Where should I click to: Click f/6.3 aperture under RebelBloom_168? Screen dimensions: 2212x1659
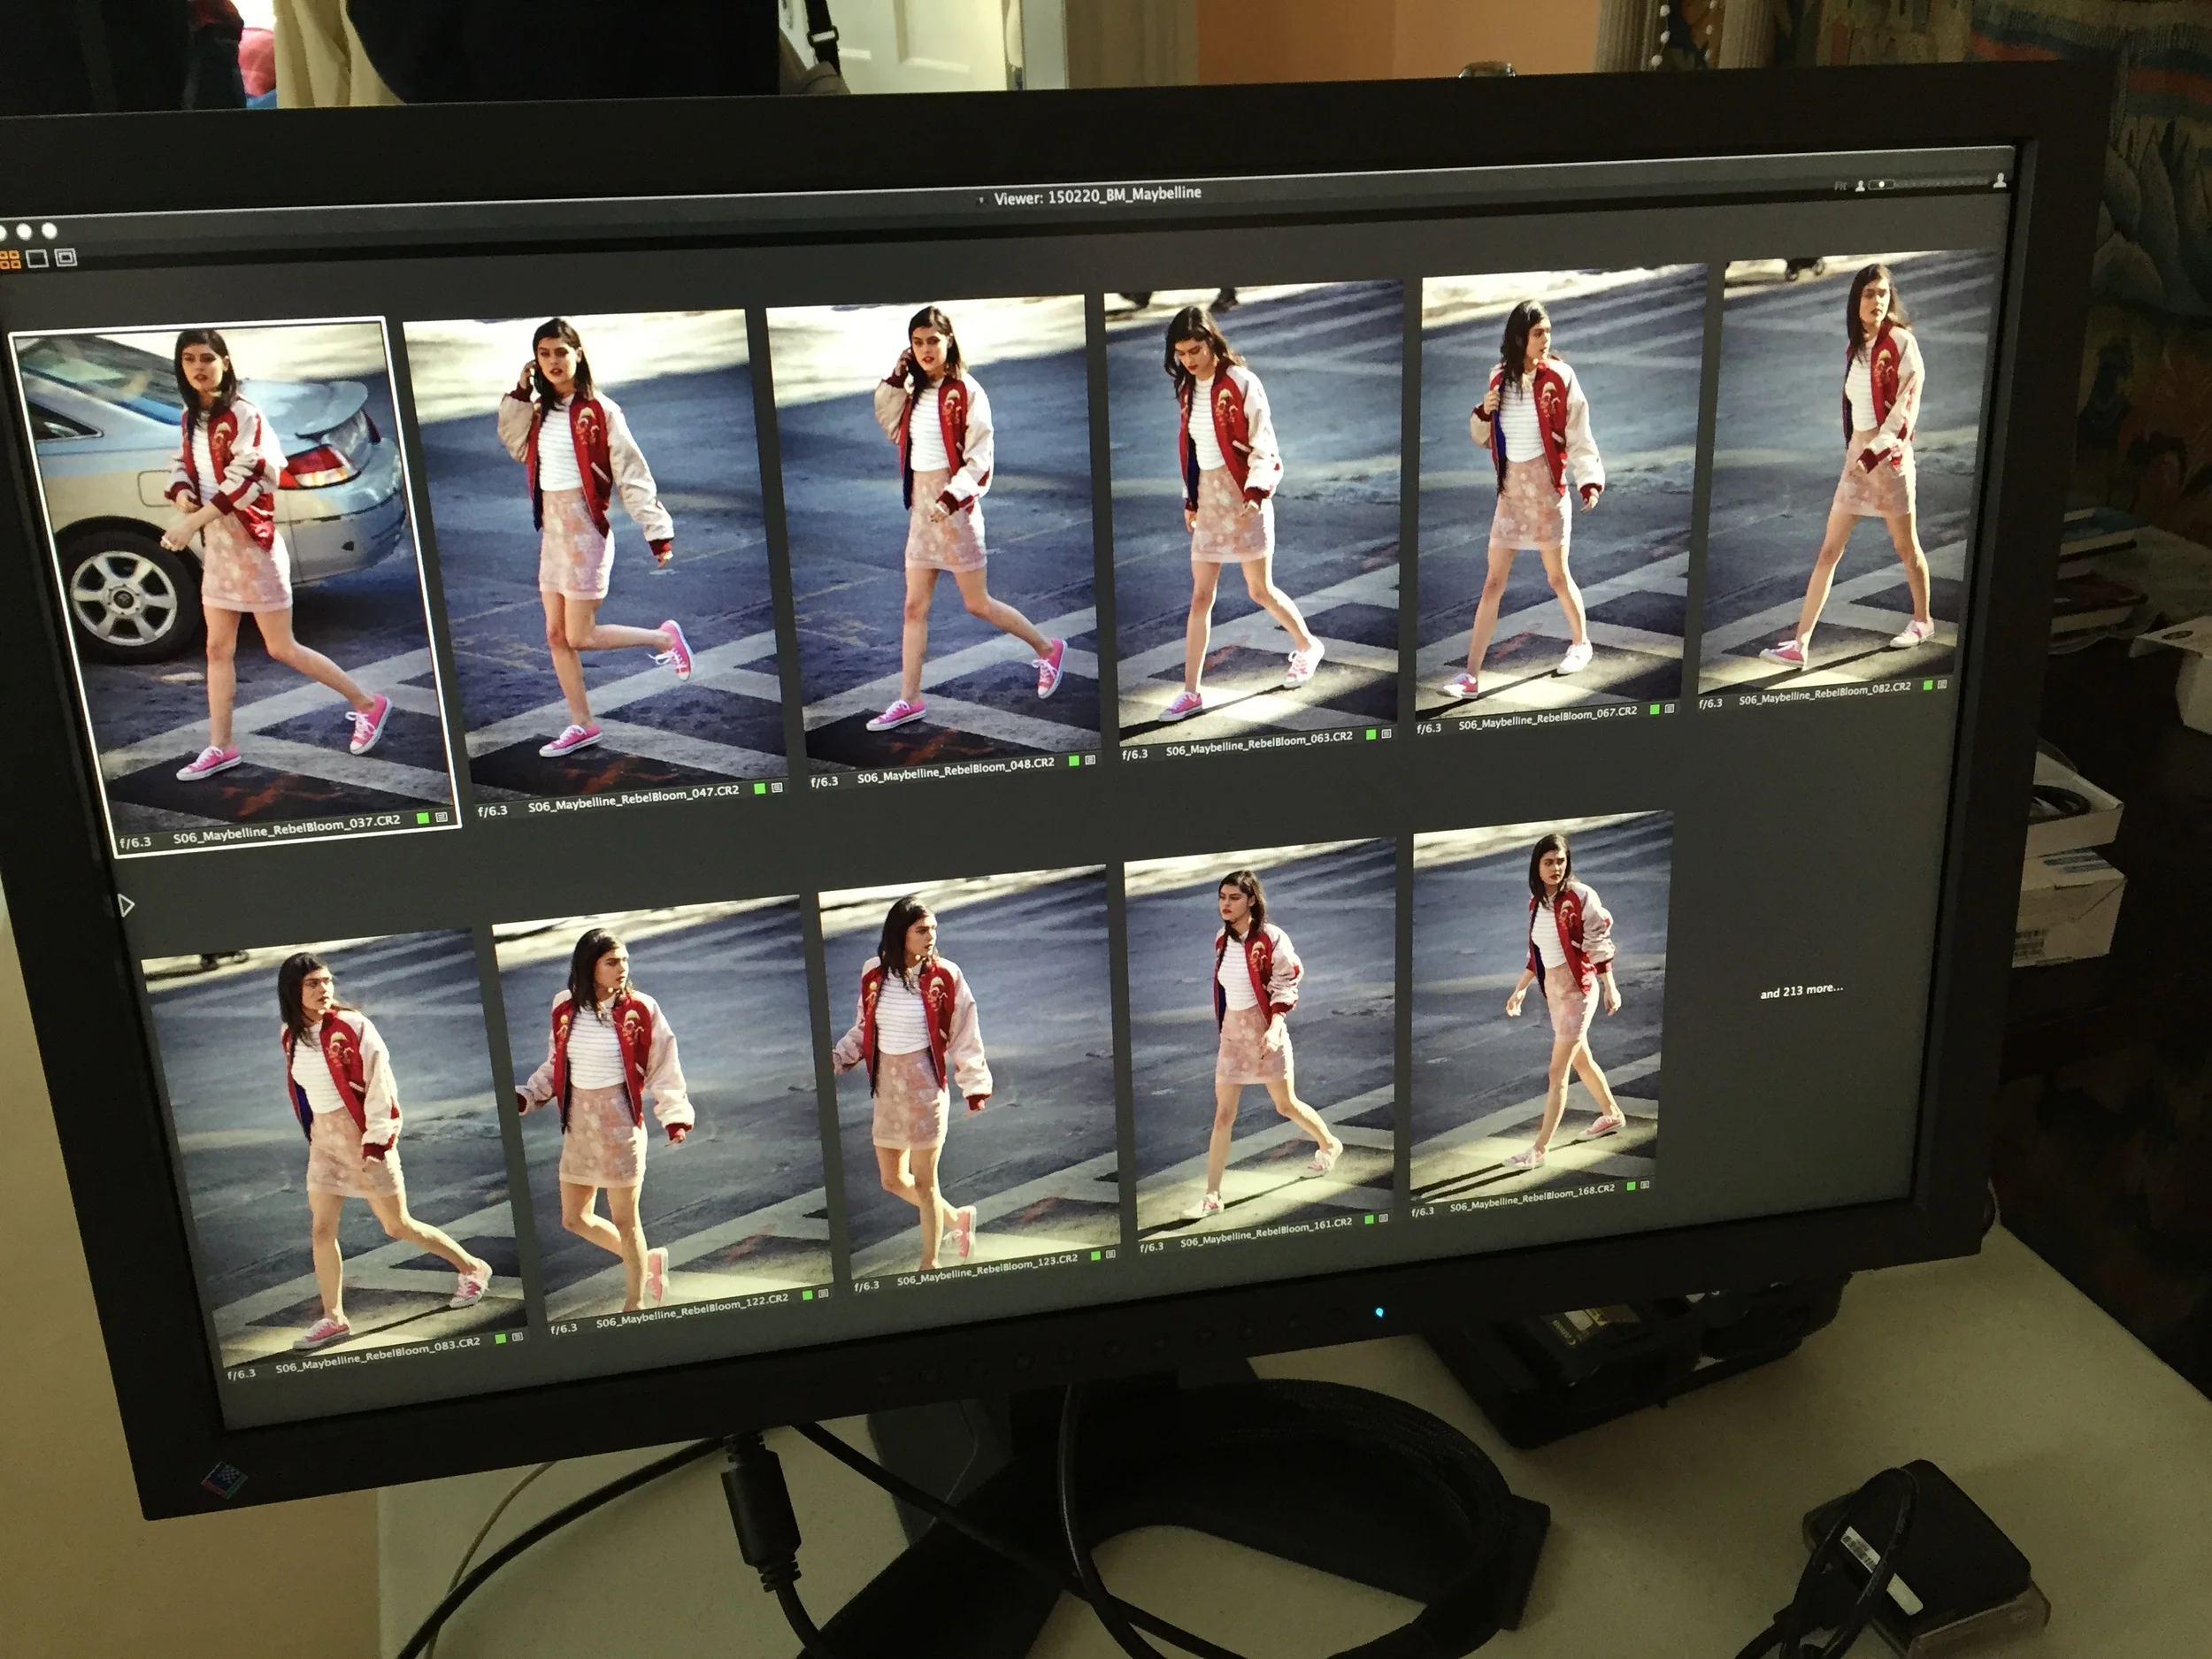pos(1423,1212)
